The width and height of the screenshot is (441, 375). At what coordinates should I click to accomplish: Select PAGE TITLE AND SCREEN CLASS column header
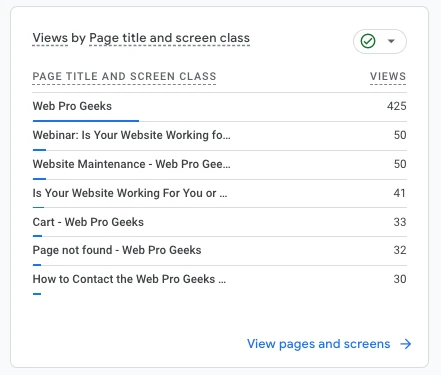coord(124,76)
